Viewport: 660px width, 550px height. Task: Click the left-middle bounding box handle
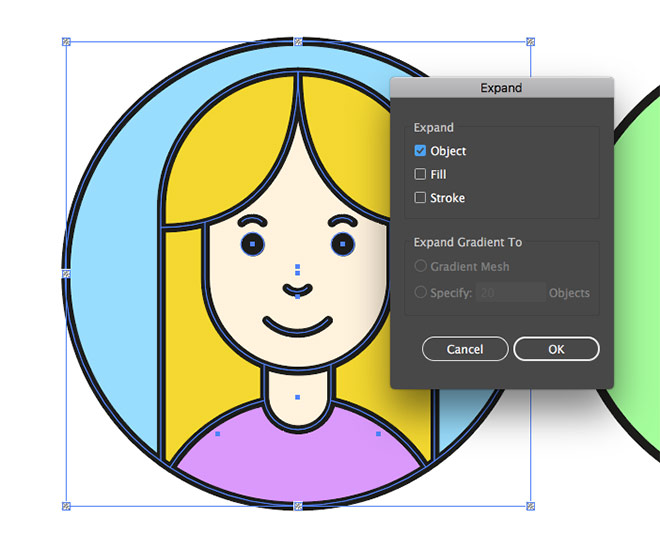tap(66, 274)
